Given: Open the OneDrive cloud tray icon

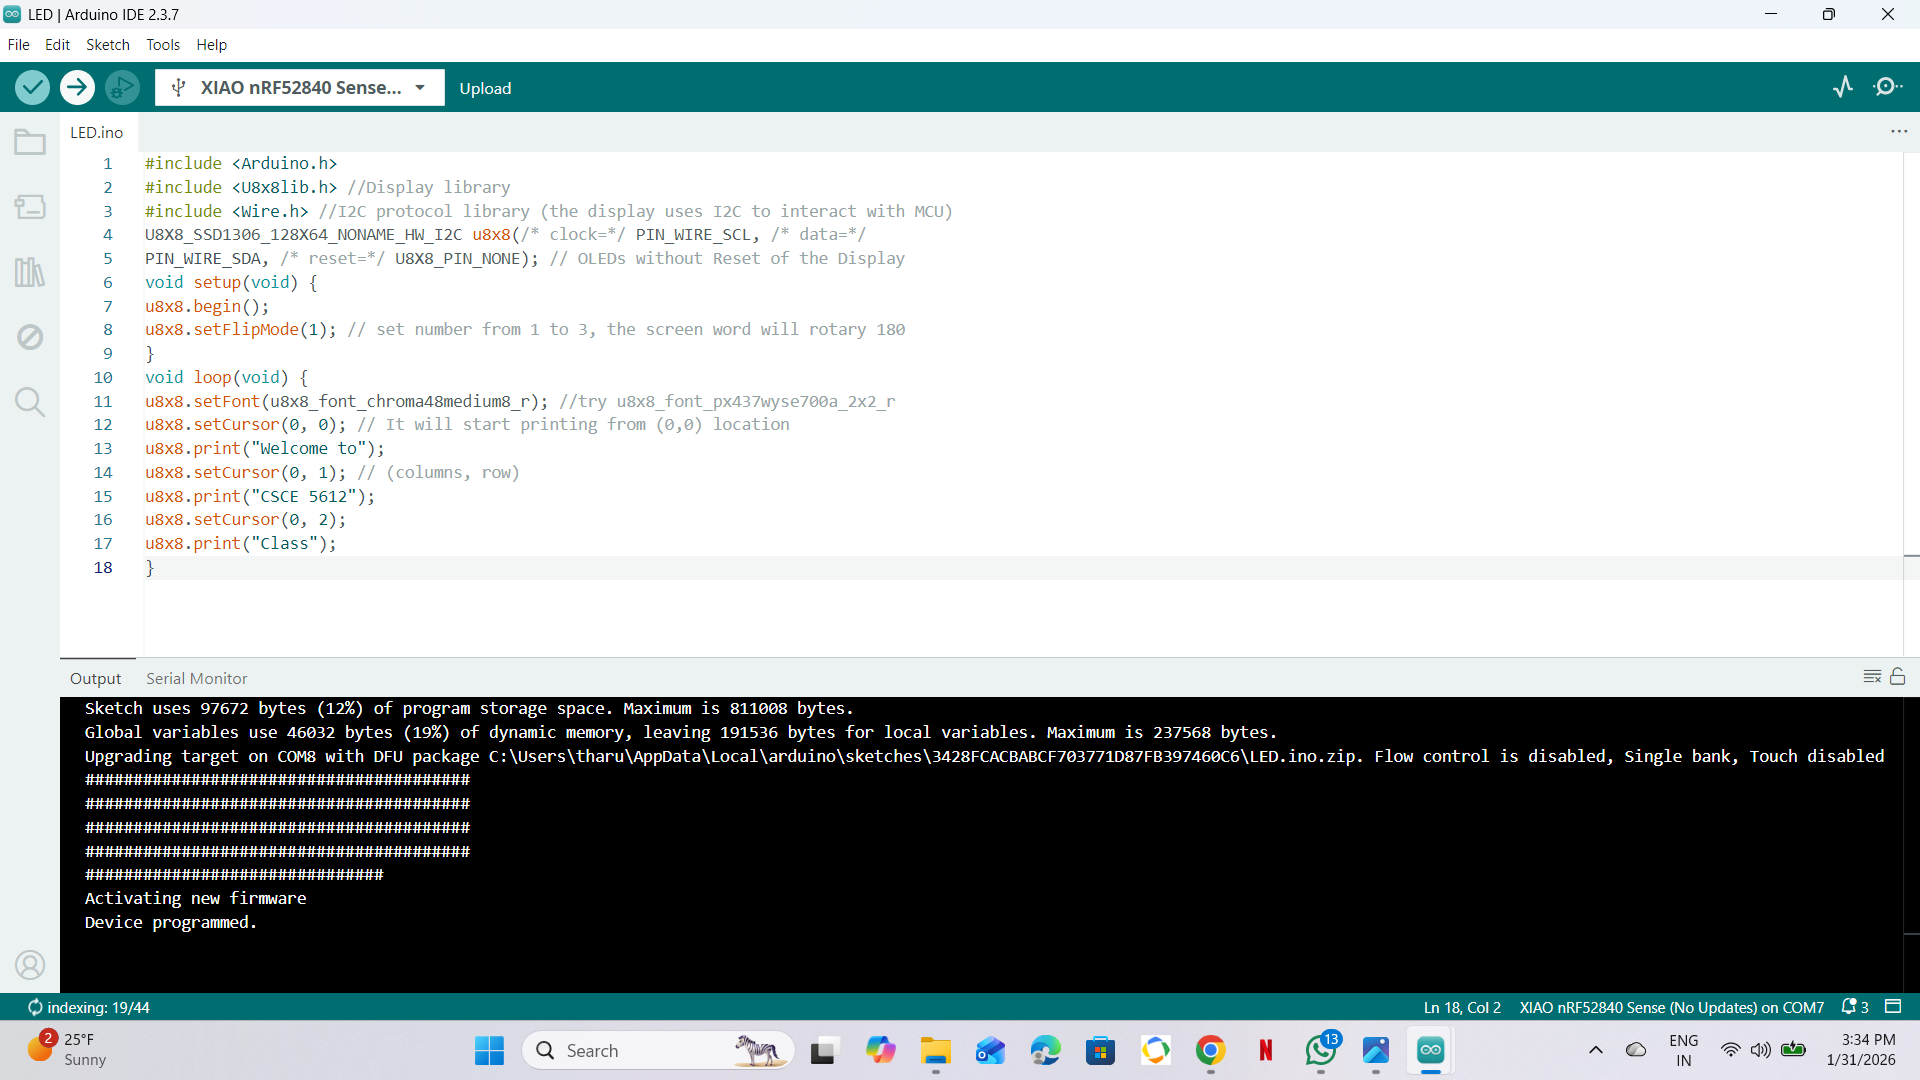Looking at the screenshot, I should [x=1636, y=1050].
